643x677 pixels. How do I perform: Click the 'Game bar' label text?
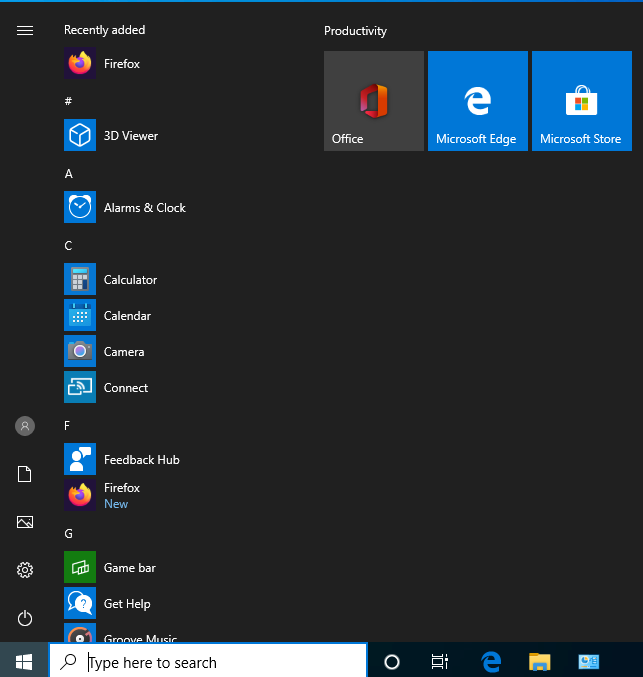[130, 568]
